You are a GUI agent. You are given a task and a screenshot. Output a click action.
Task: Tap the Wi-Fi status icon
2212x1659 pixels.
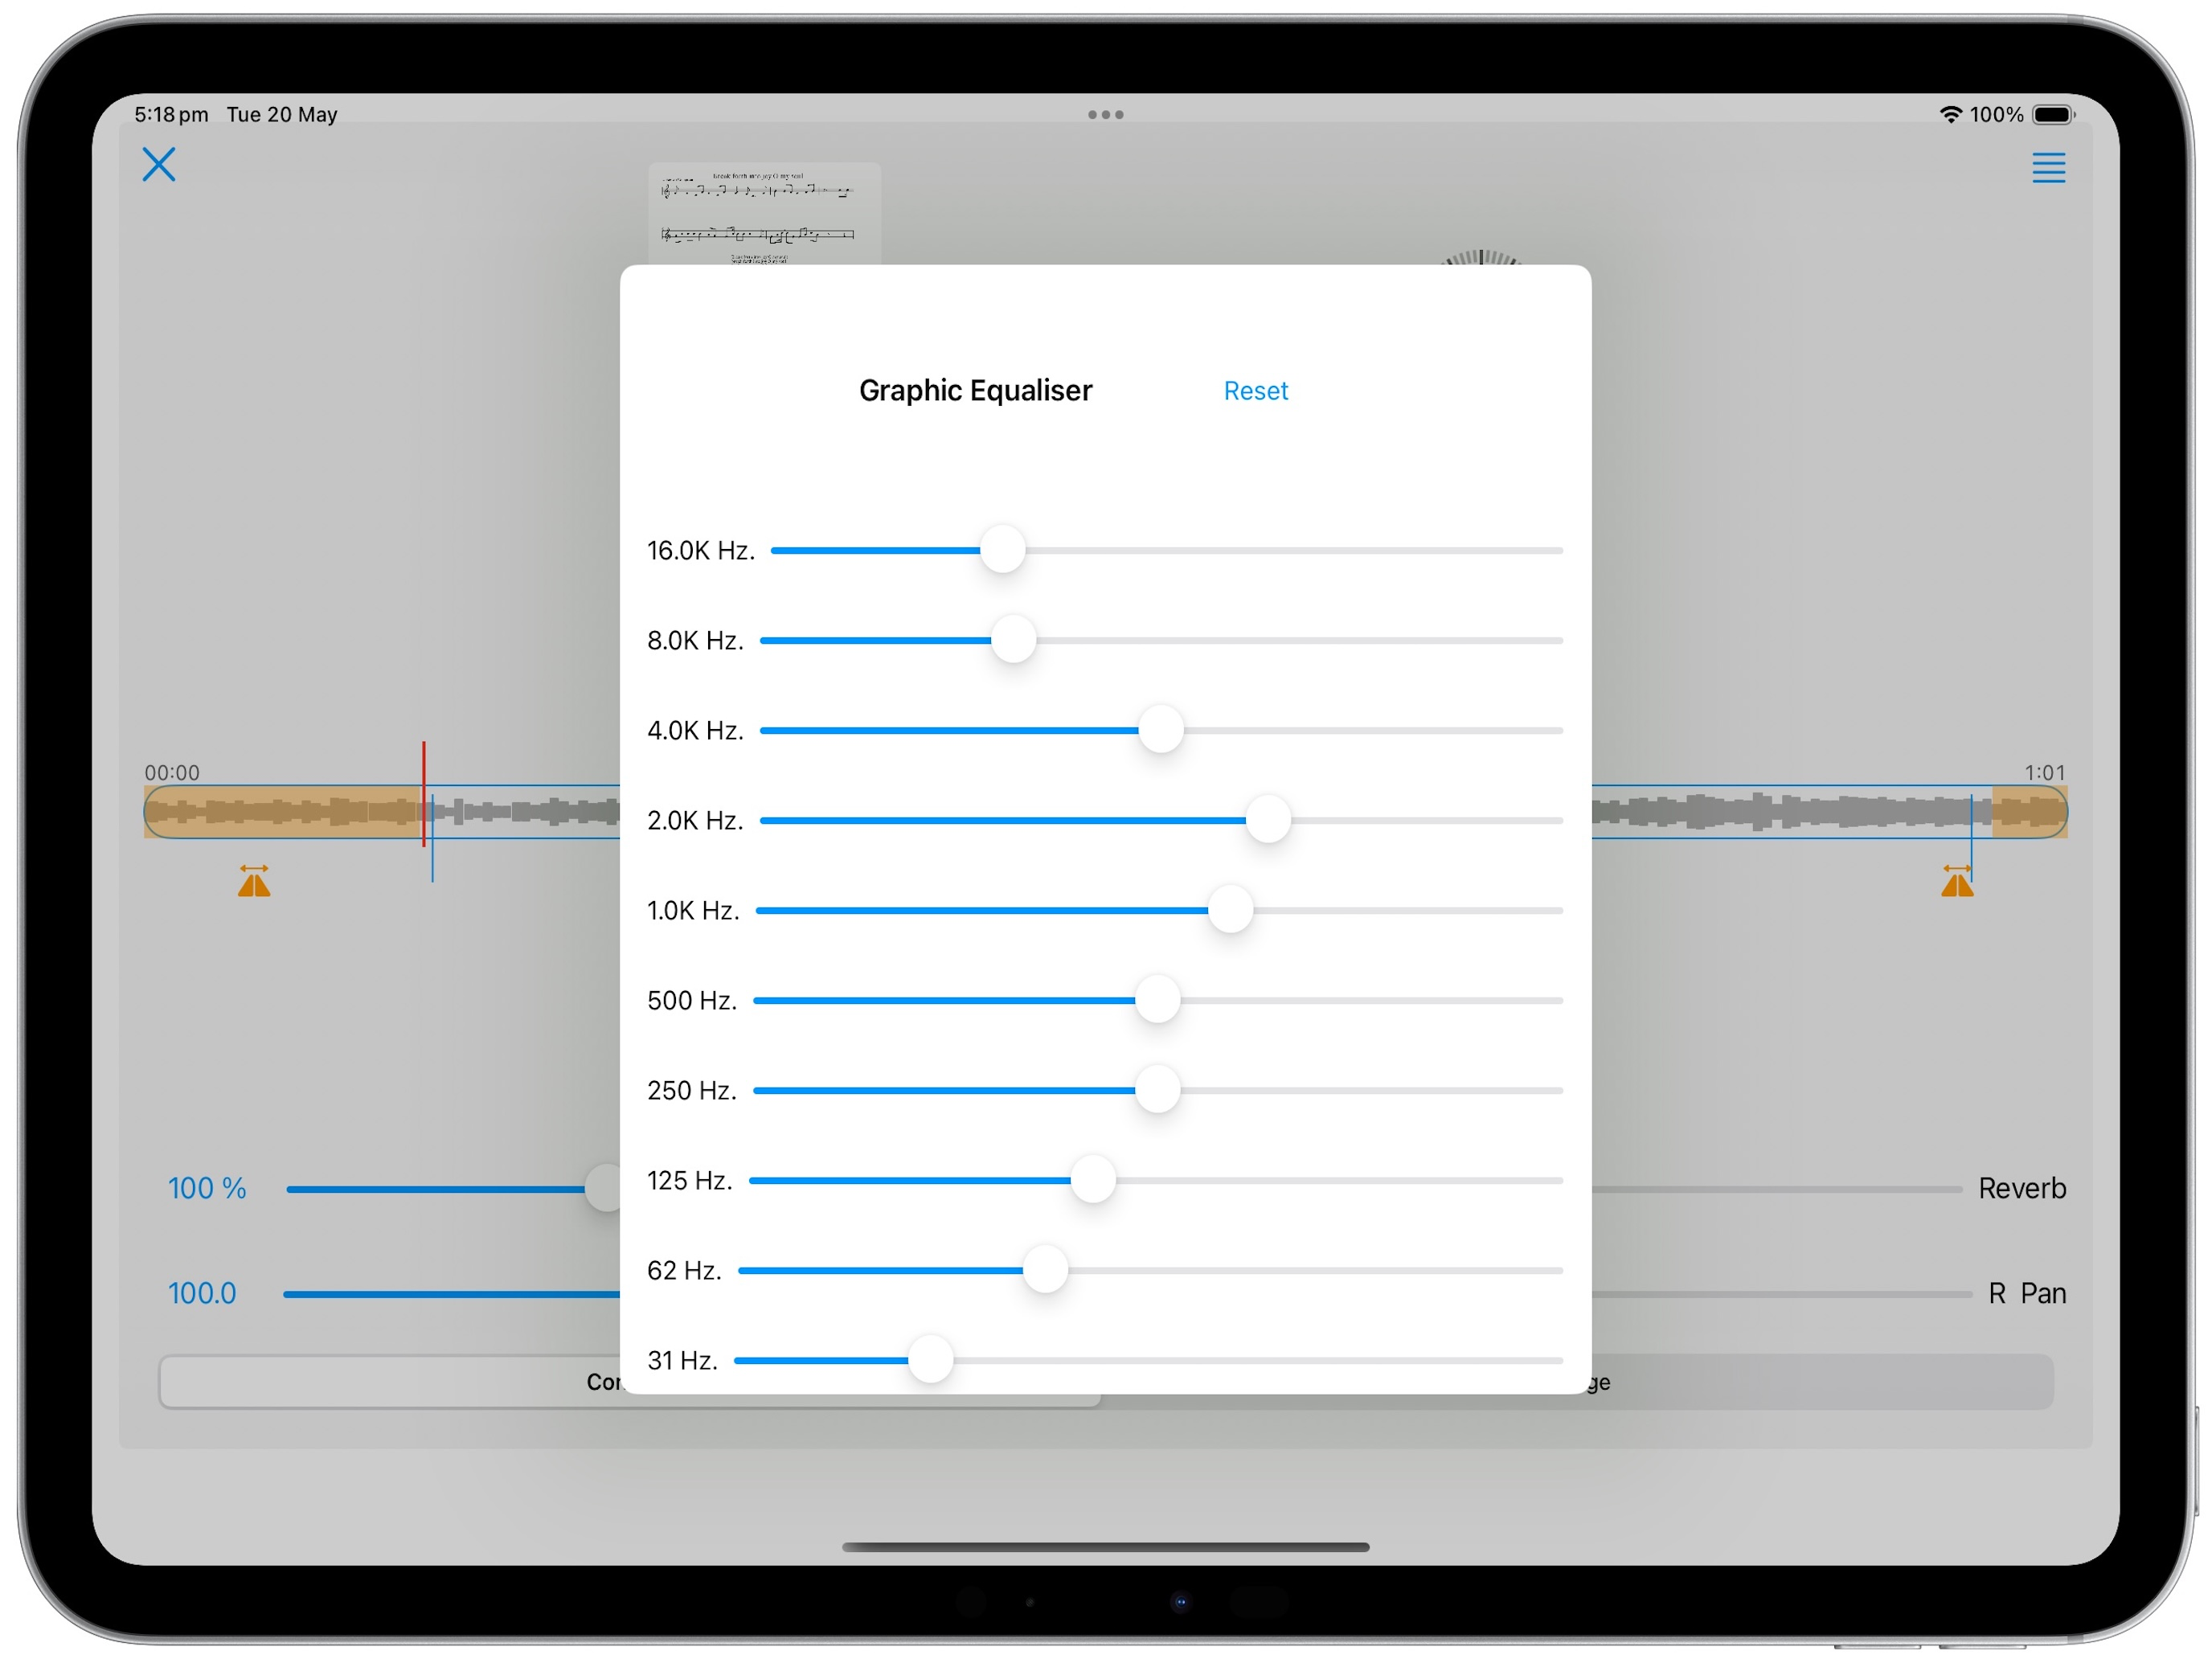pos(1950,115)
